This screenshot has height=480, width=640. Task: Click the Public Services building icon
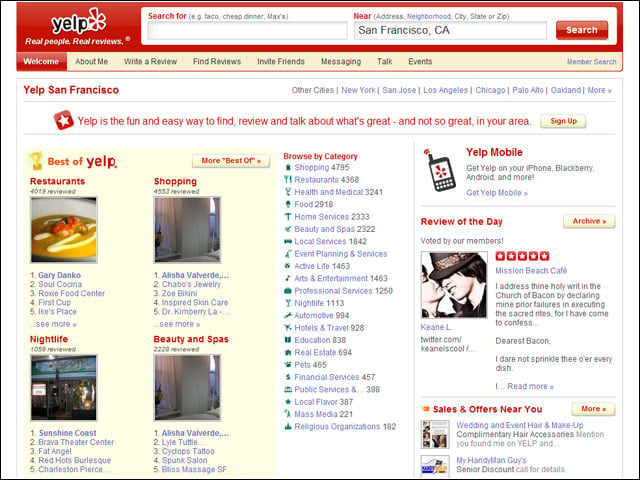point(288,389)
